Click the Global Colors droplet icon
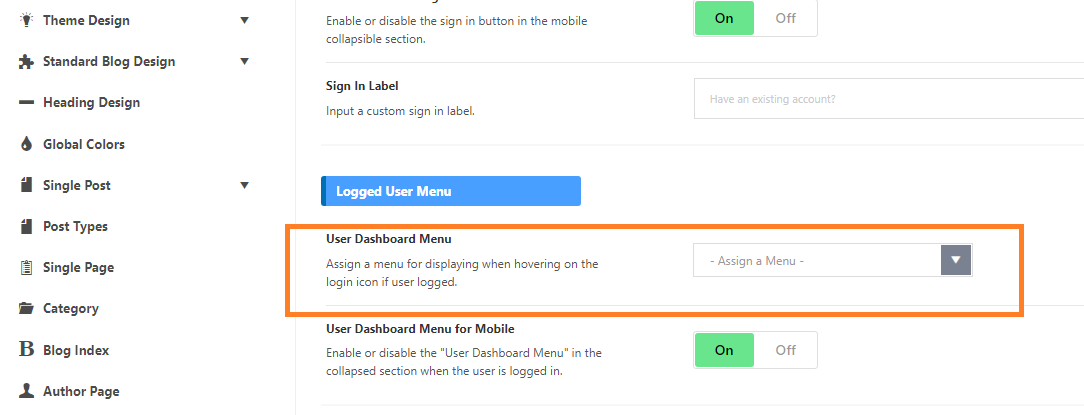Viewport: 1084px width, 415px height. (x=26, y=144)
